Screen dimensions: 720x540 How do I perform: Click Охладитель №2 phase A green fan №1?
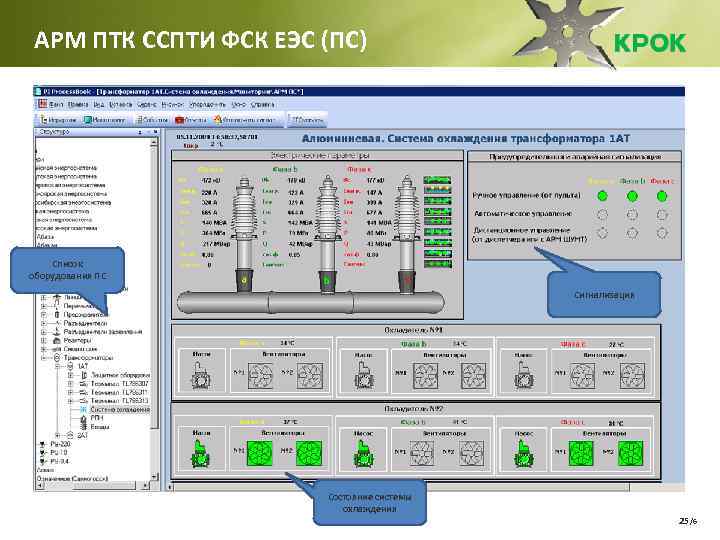[260, 453]
